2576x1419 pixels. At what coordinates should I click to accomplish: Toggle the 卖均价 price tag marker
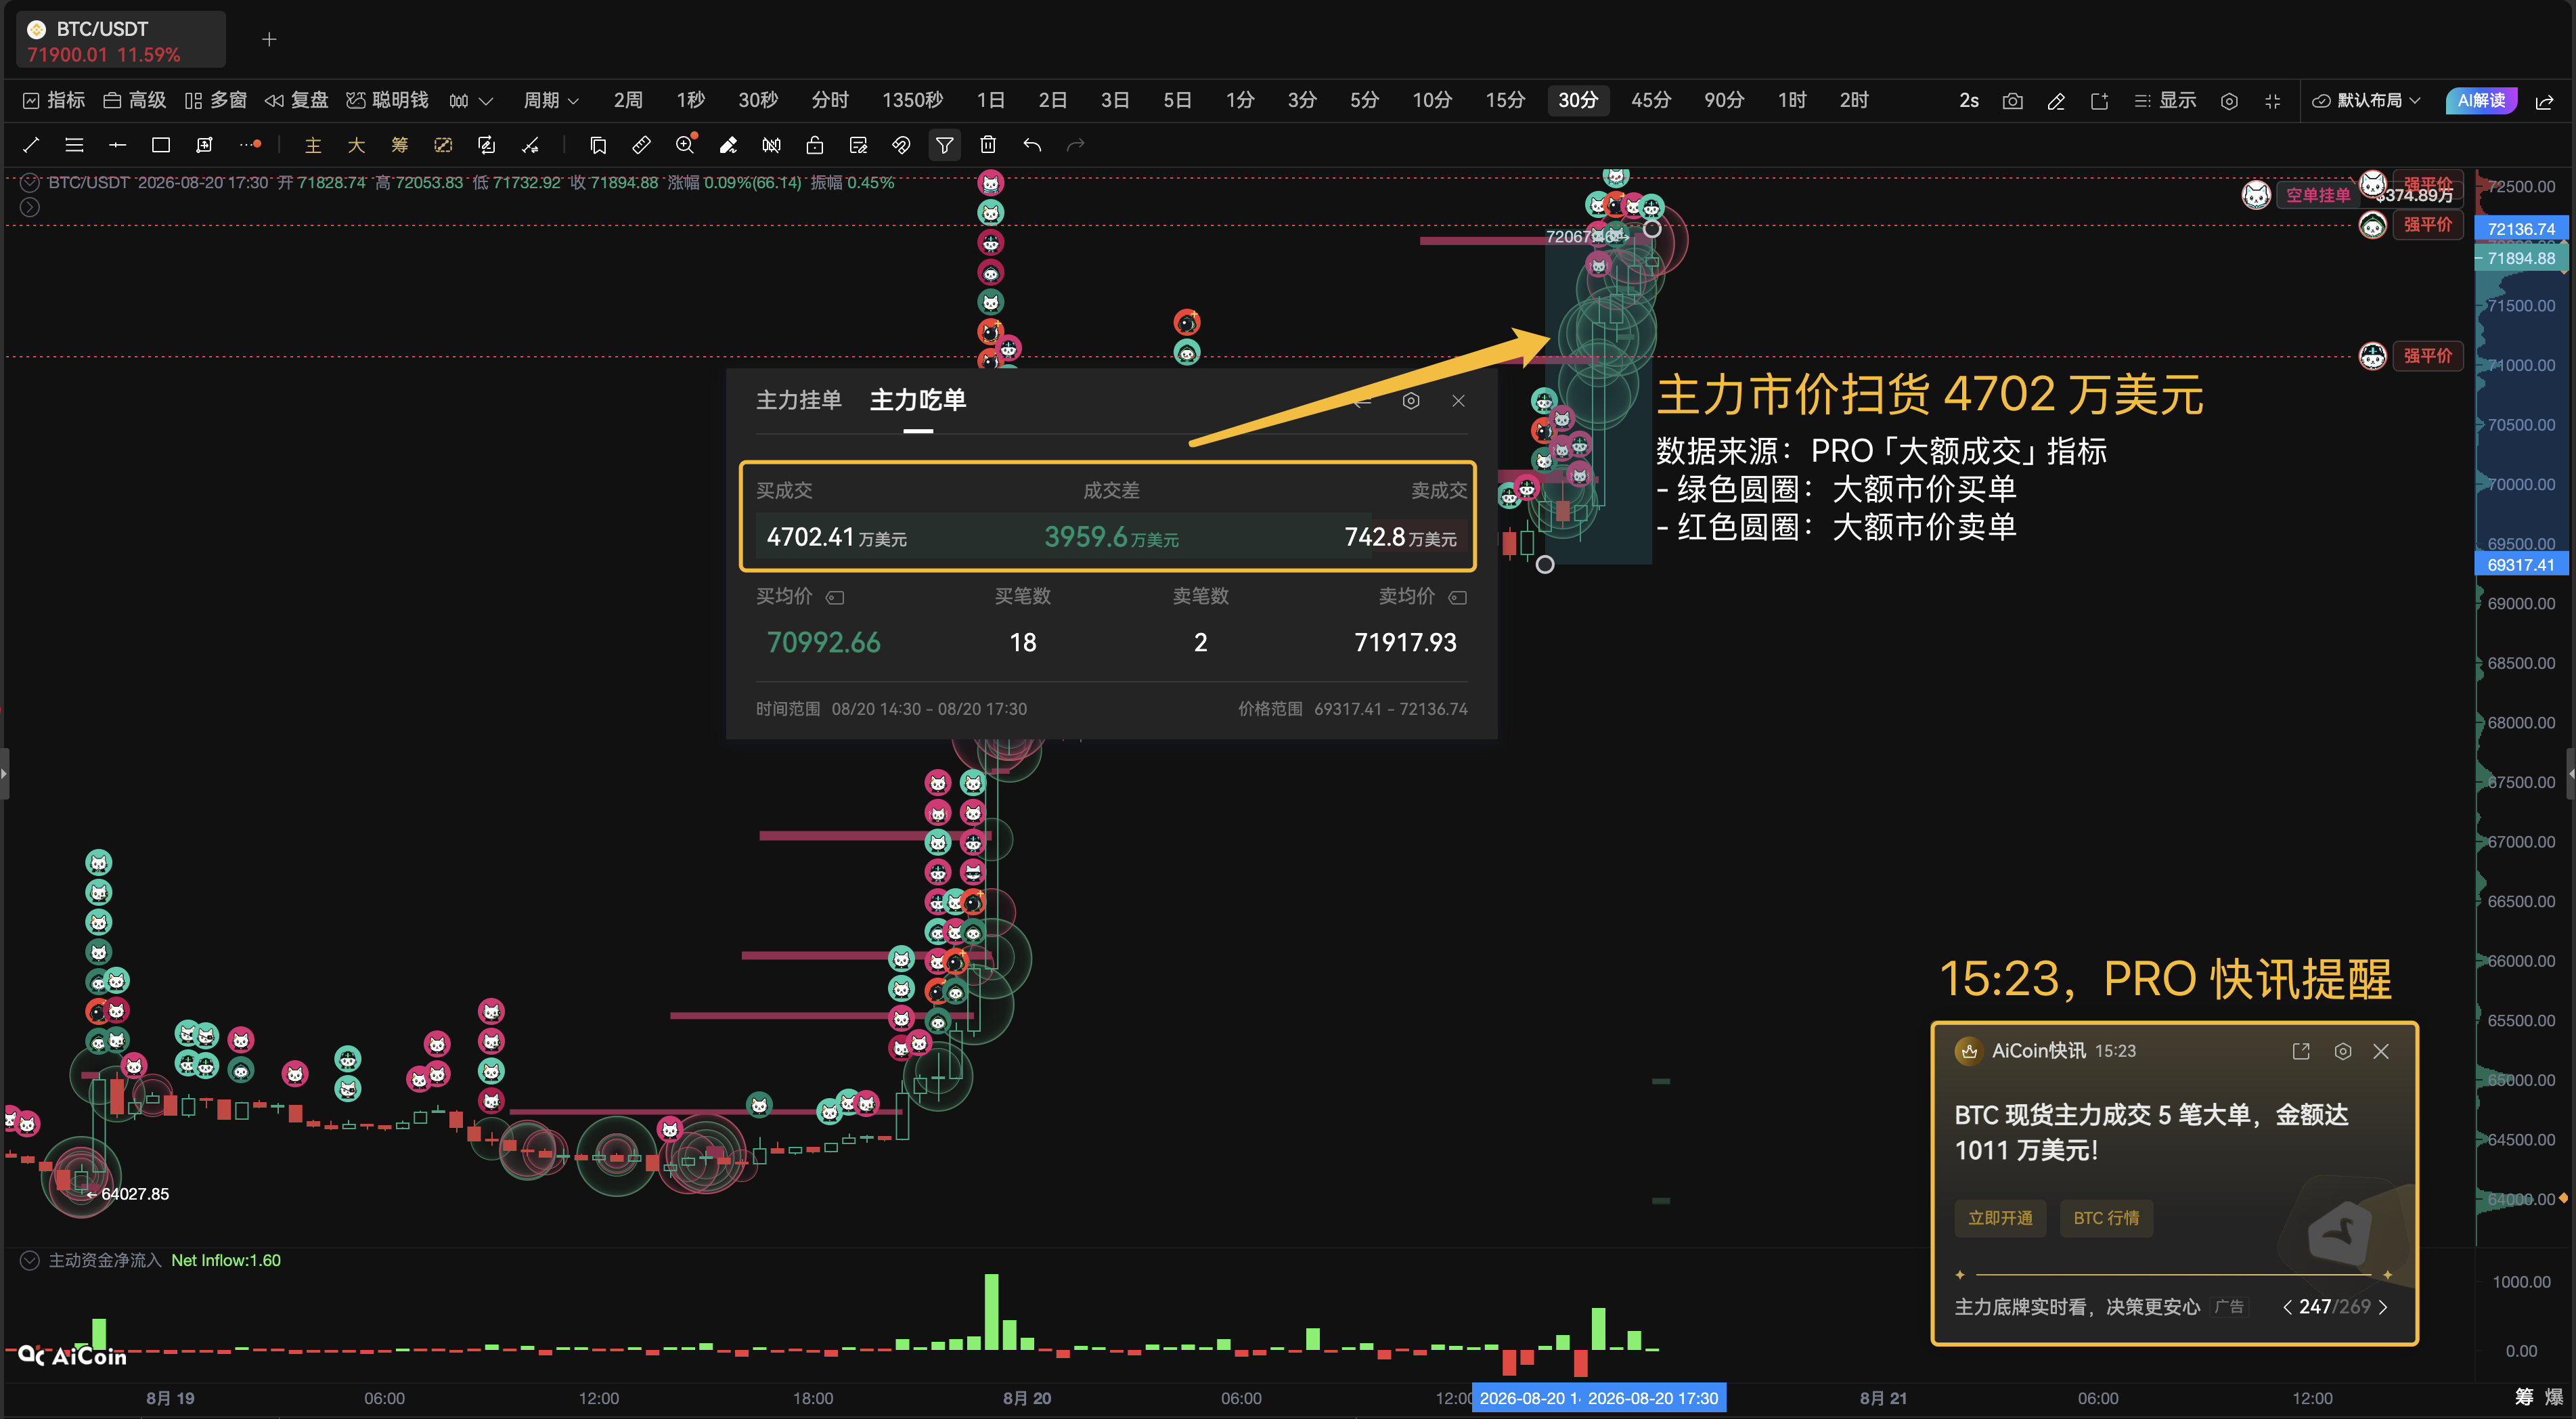(x=1458, y=597)
